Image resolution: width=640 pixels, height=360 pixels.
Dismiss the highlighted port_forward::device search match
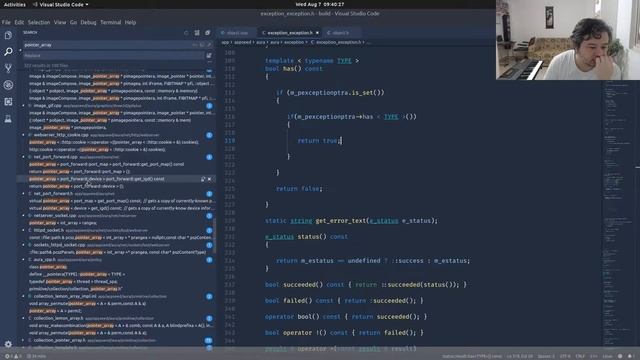(210, 179)
